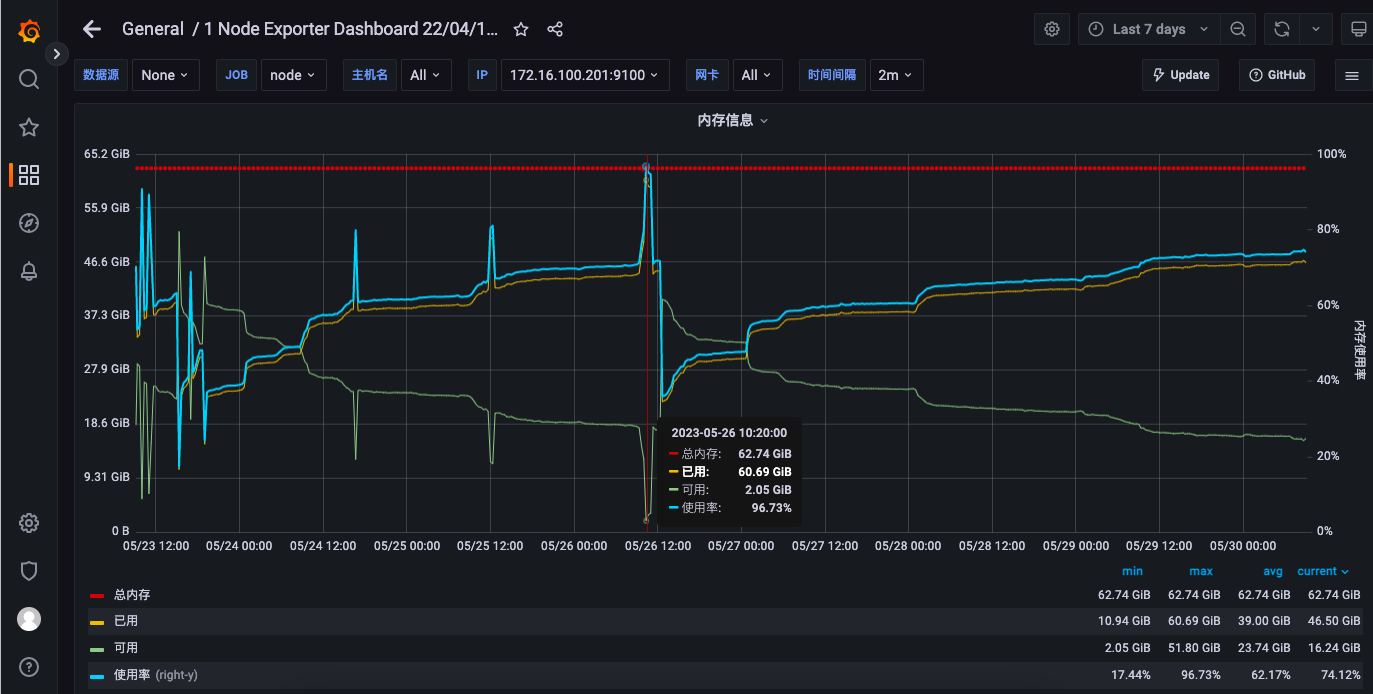Zoom out the time range
The image size is (1373, 694).
point(1237,28)
